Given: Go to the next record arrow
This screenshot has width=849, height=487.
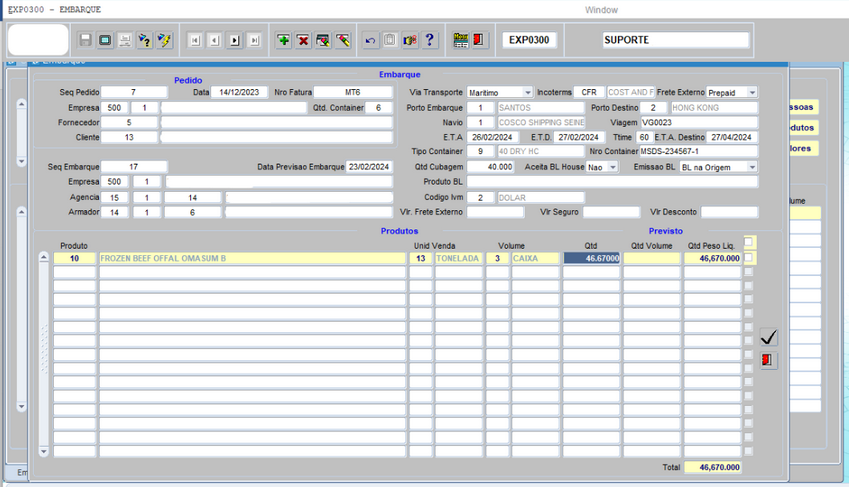Looking at the screenshot, I should point(234,40).
